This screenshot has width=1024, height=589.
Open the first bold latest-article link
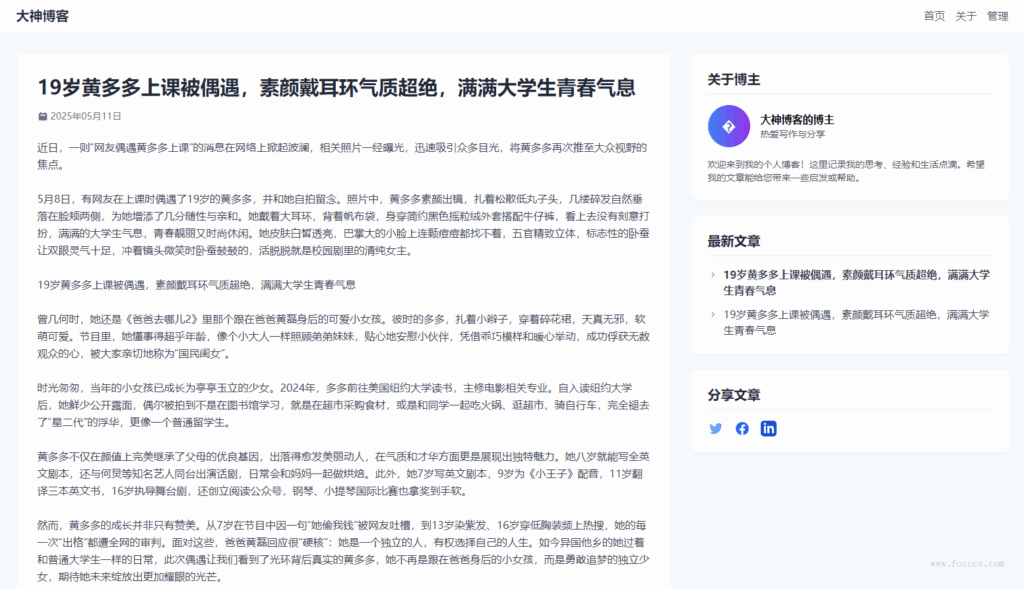click(x=856, y=282)
